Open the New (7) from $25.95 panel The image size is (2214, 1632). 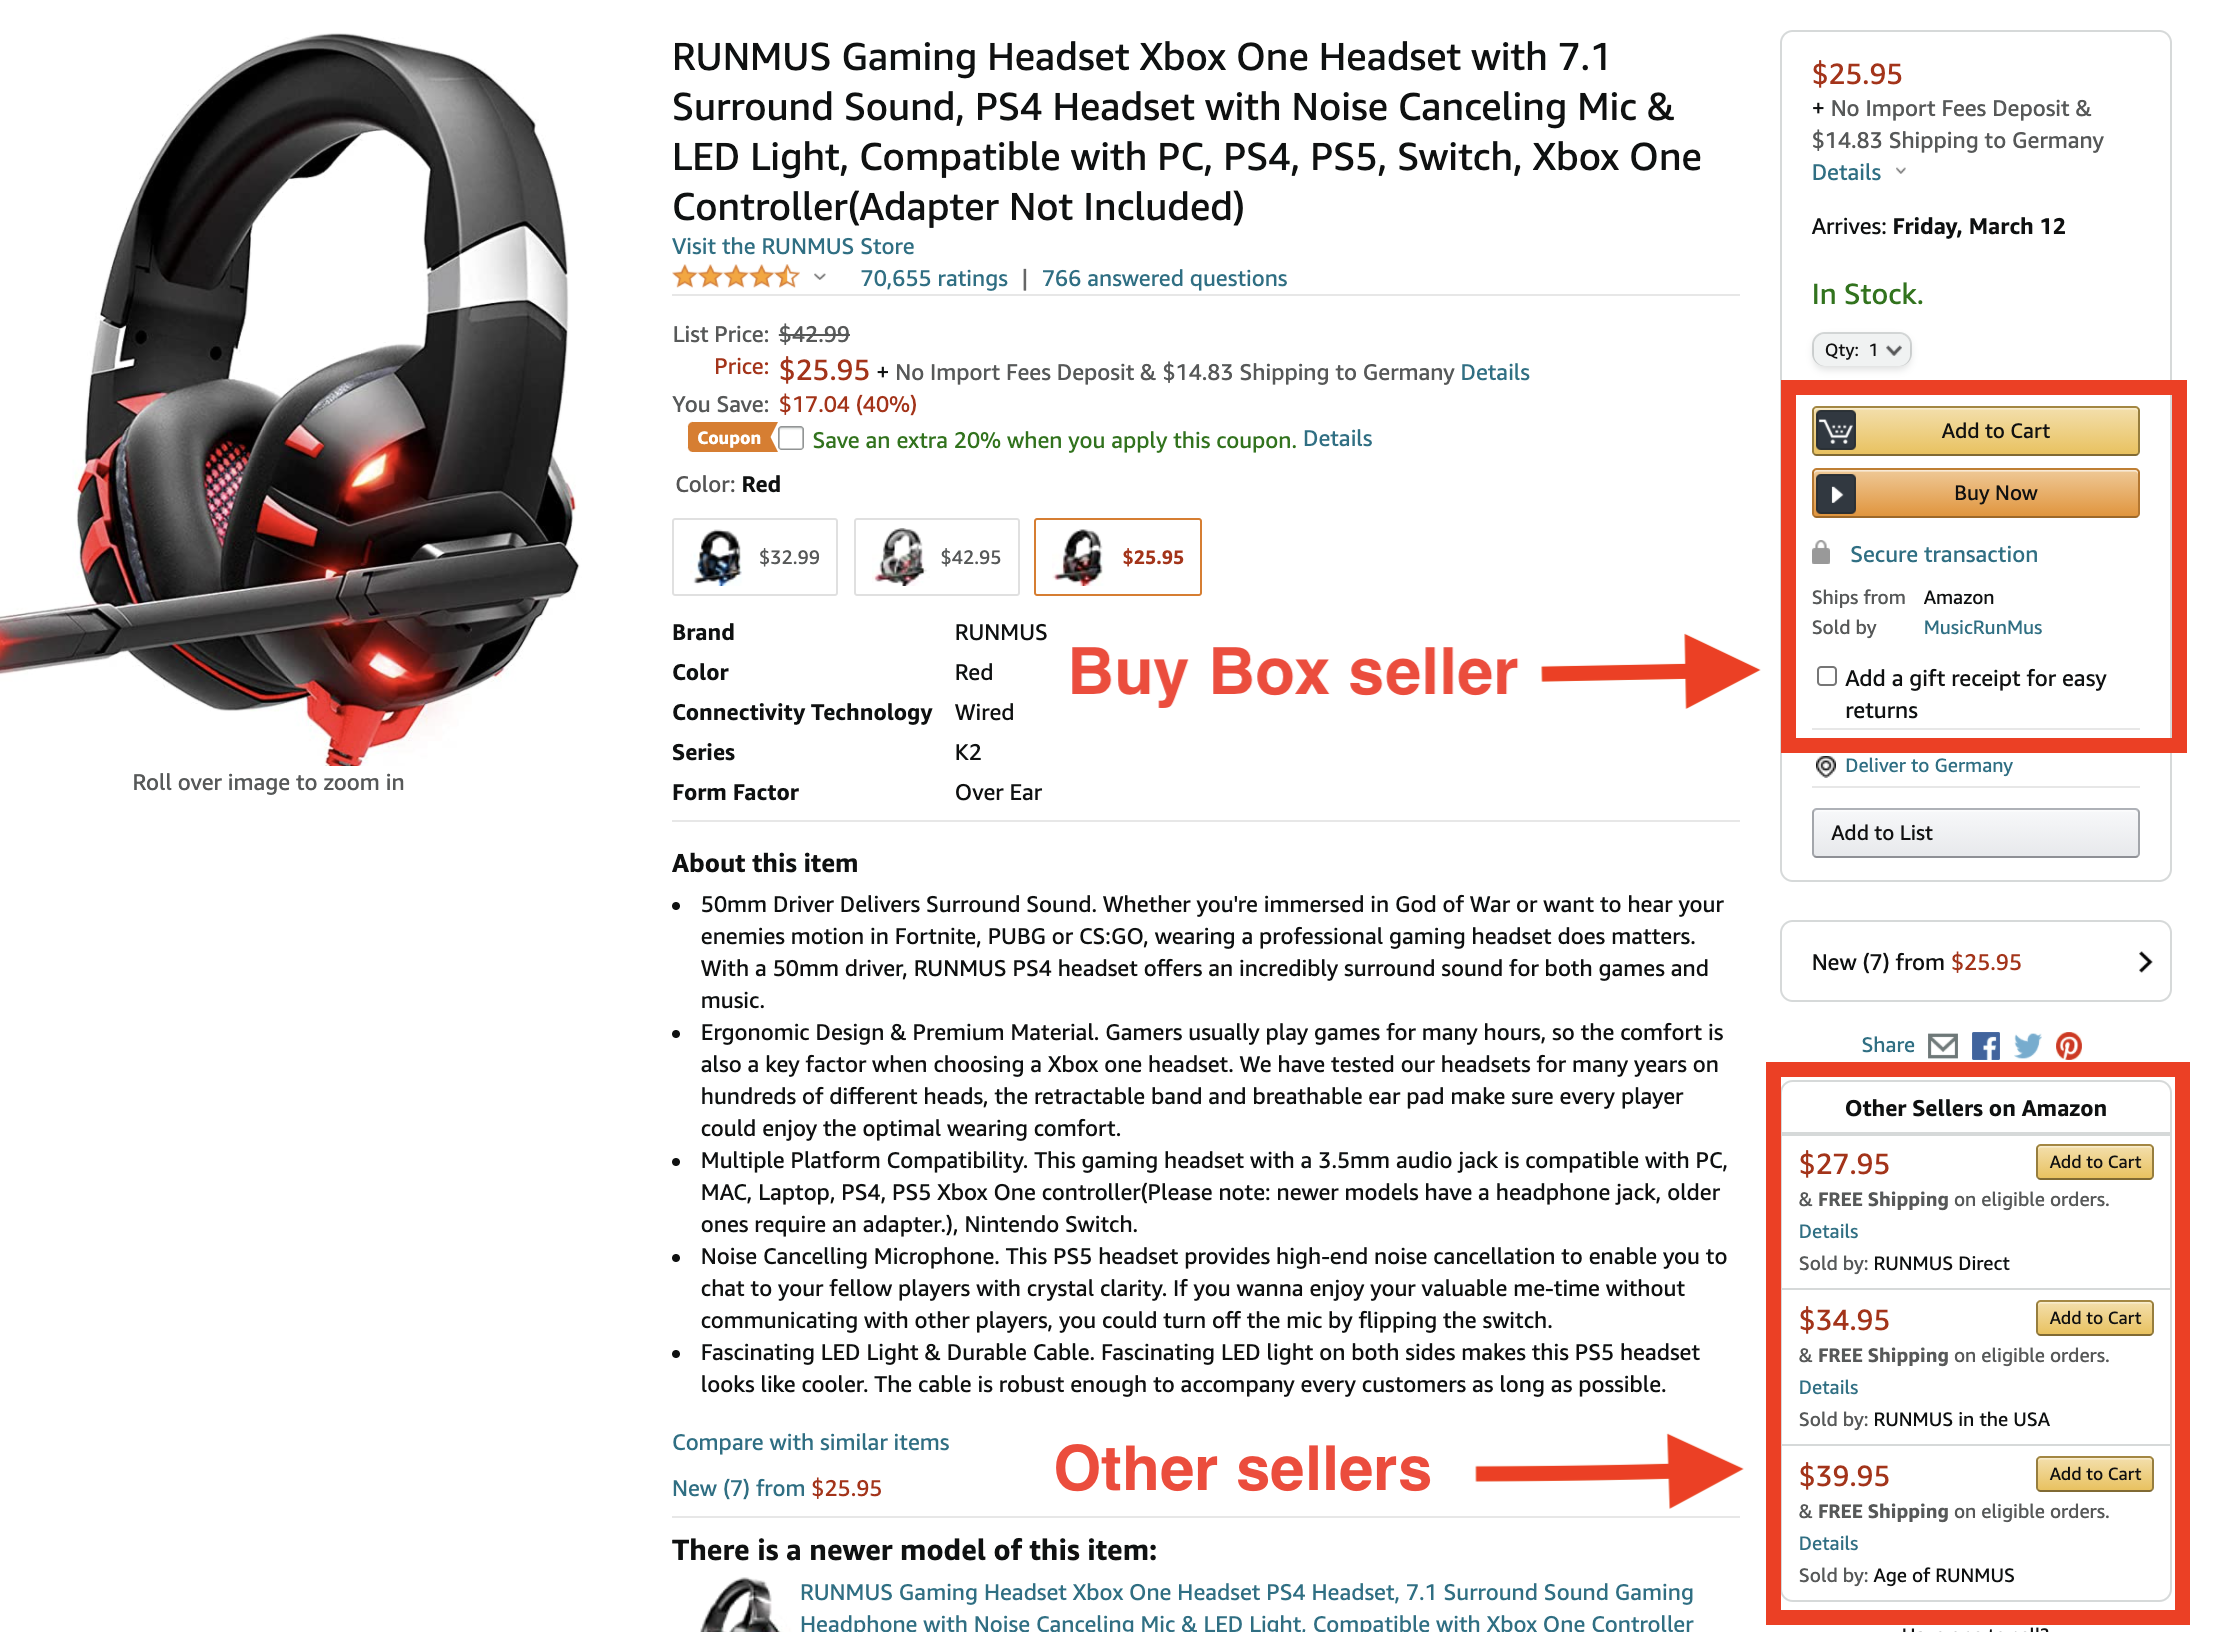(x=1975, y=962)
